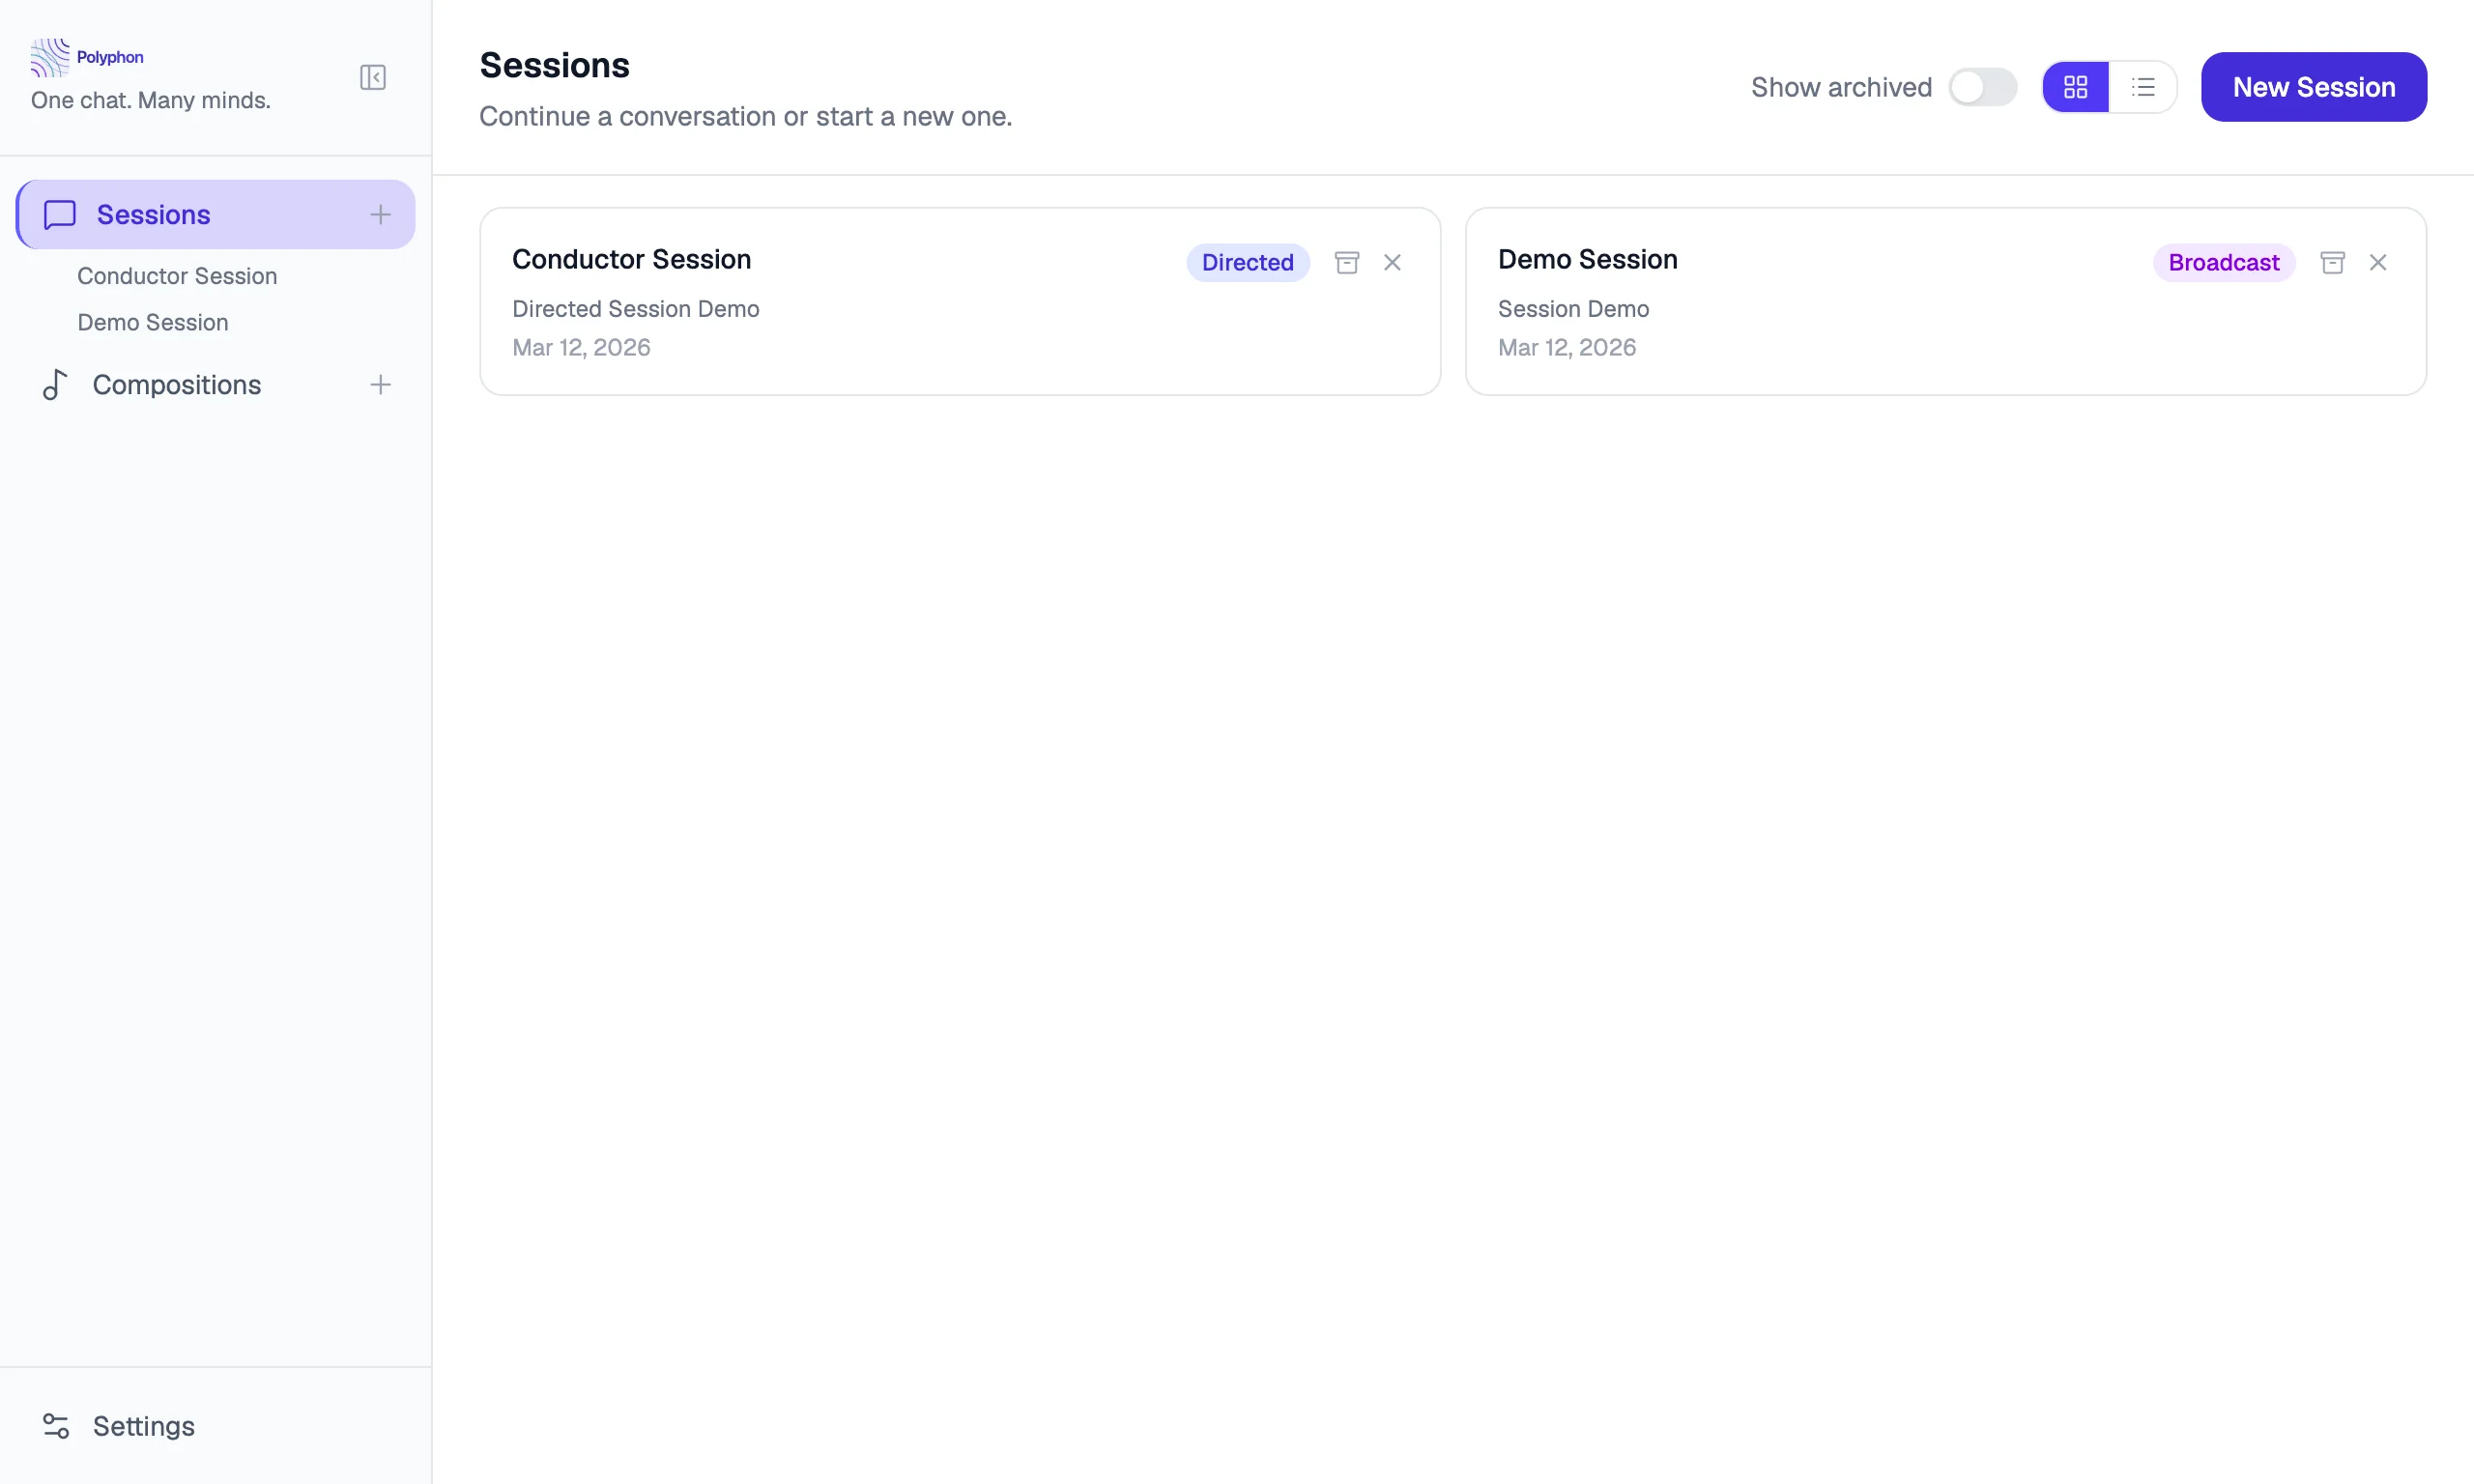
Task: Delete the Conductor Session with the X icon
Action: 1393,262
